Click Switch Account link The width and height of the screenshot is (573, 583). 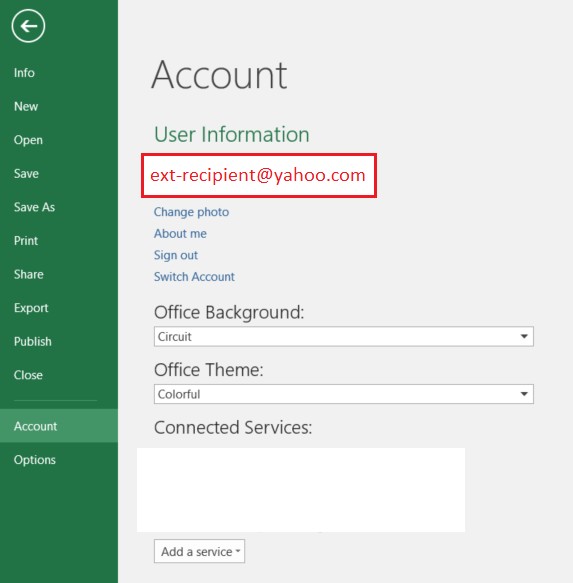[x=194, y=277]
